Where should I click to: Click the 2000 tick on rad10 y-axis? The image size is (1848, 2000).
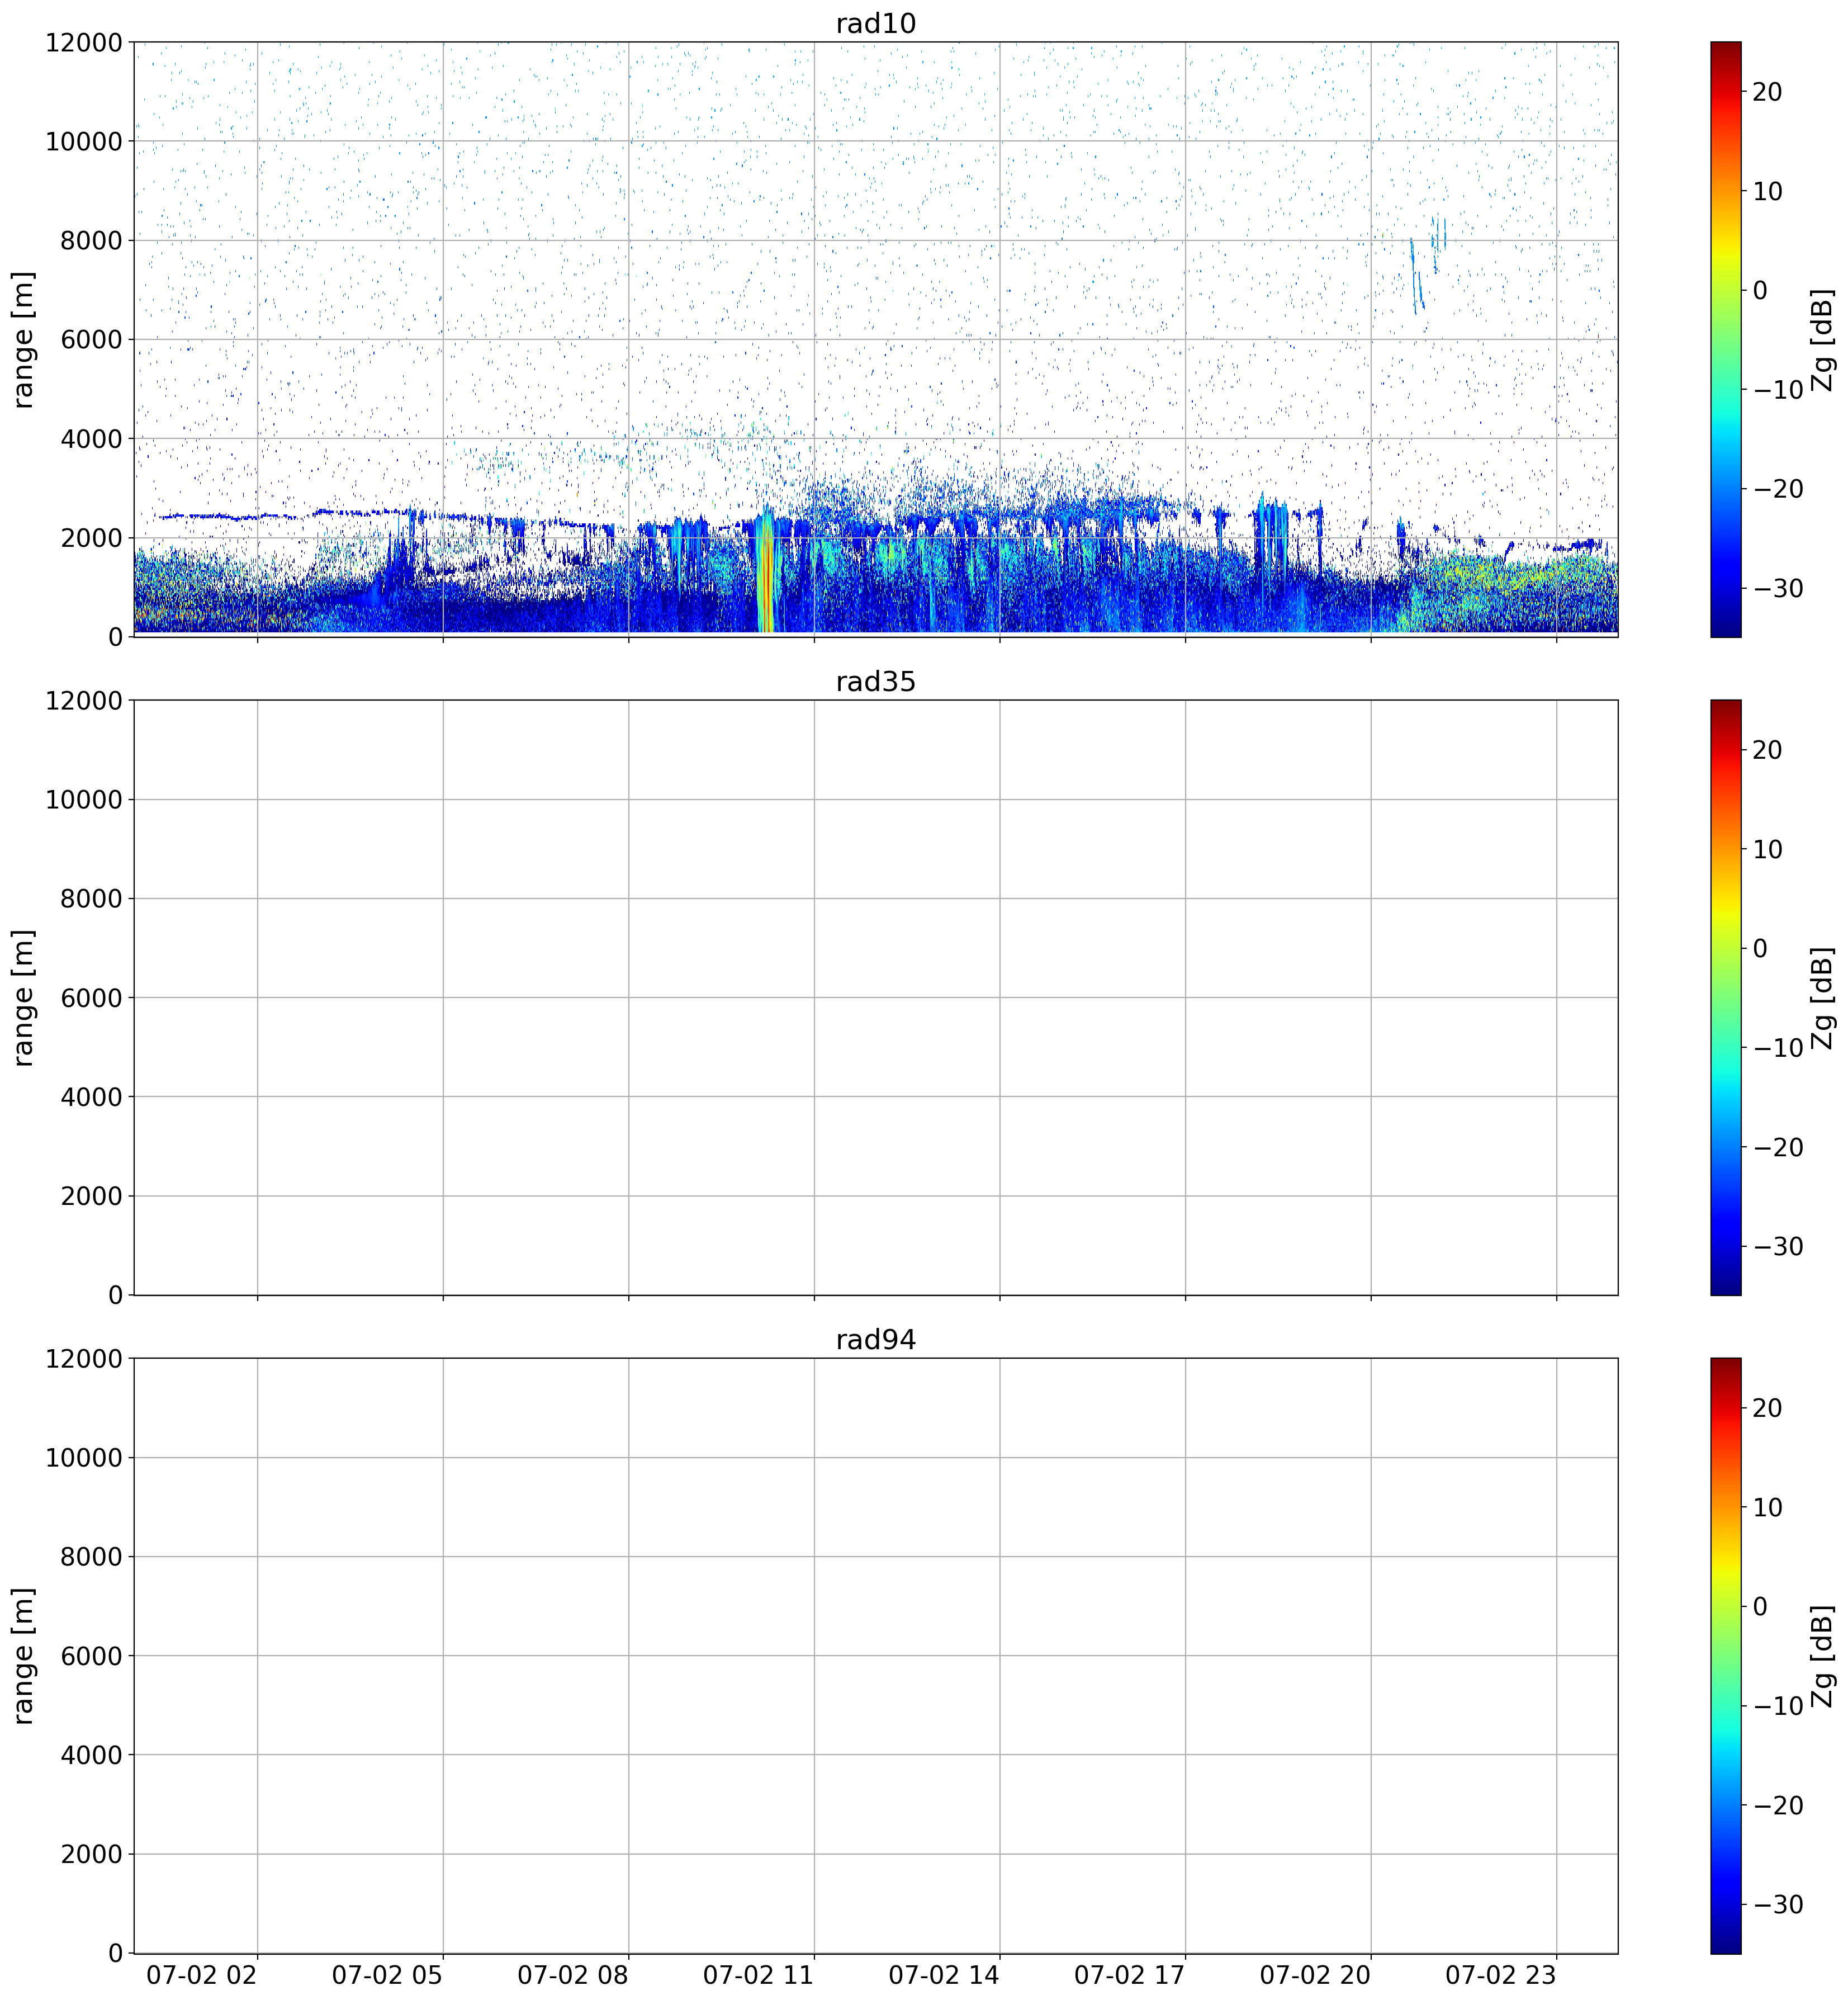[91, 538]
